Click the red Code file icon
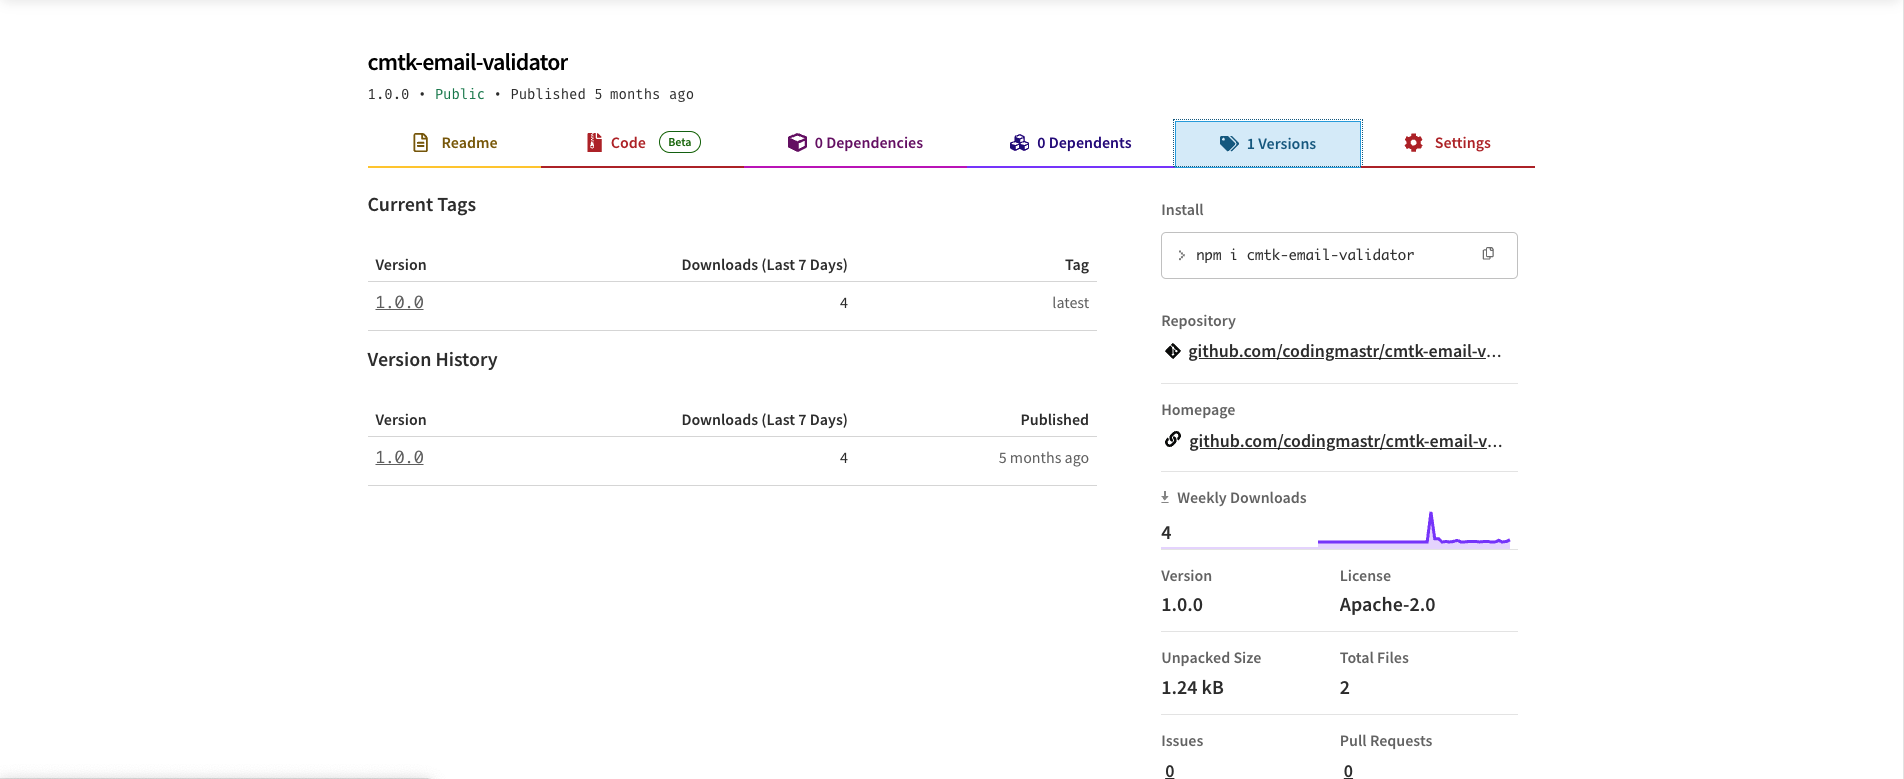1904x779 pixels. 594,143
